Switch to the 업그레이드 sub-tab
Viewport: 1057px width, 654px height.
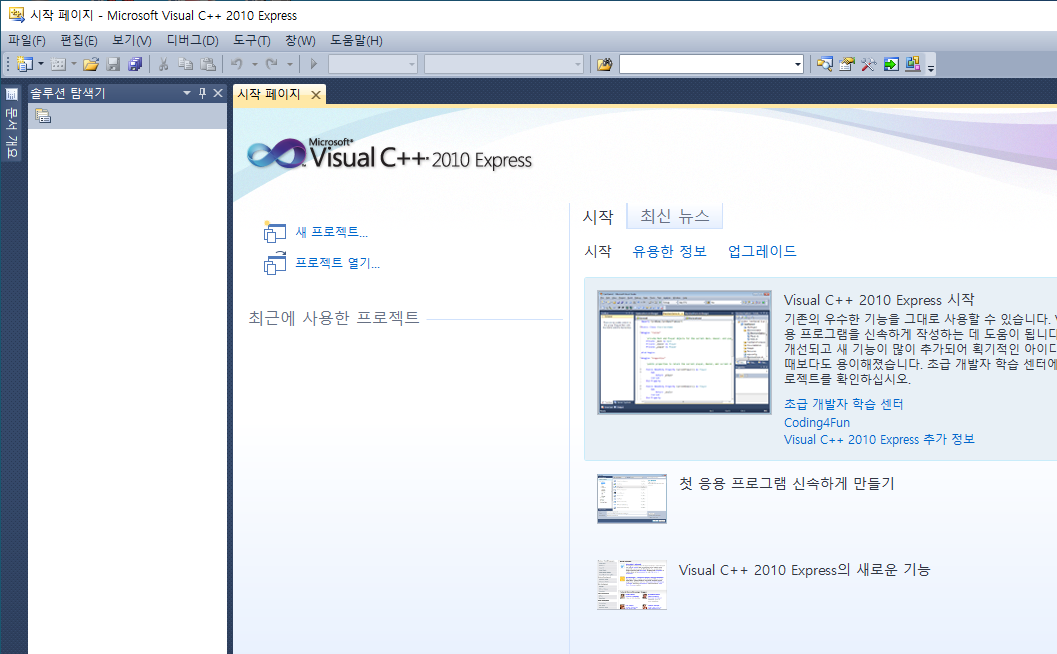762,251
